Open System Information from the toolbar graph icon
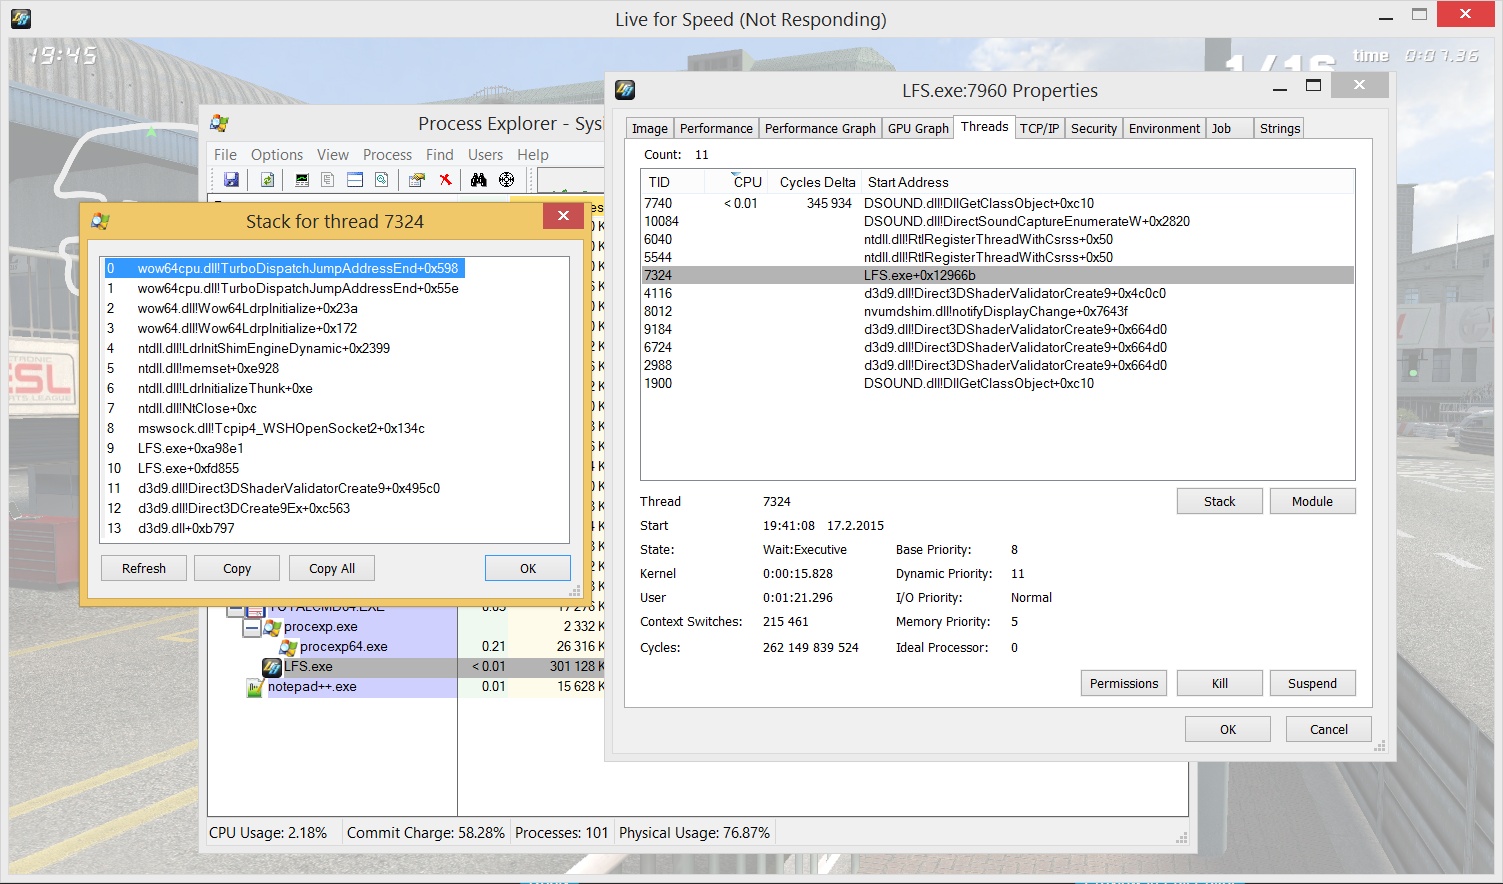The width and height of the screenshot is (1503, 884). (302, 180)
